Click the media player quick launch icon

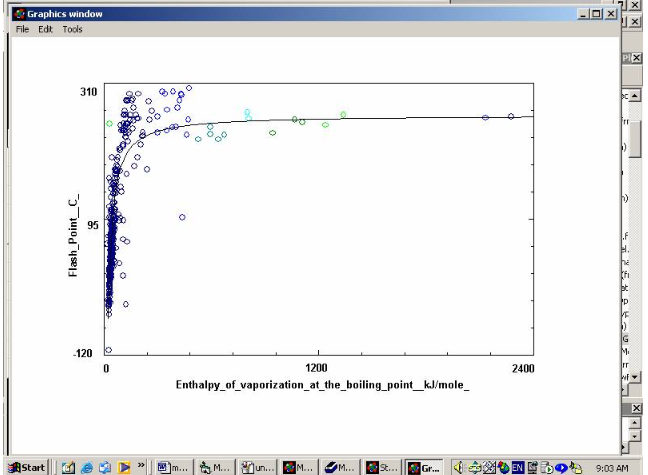click(125, 467)
